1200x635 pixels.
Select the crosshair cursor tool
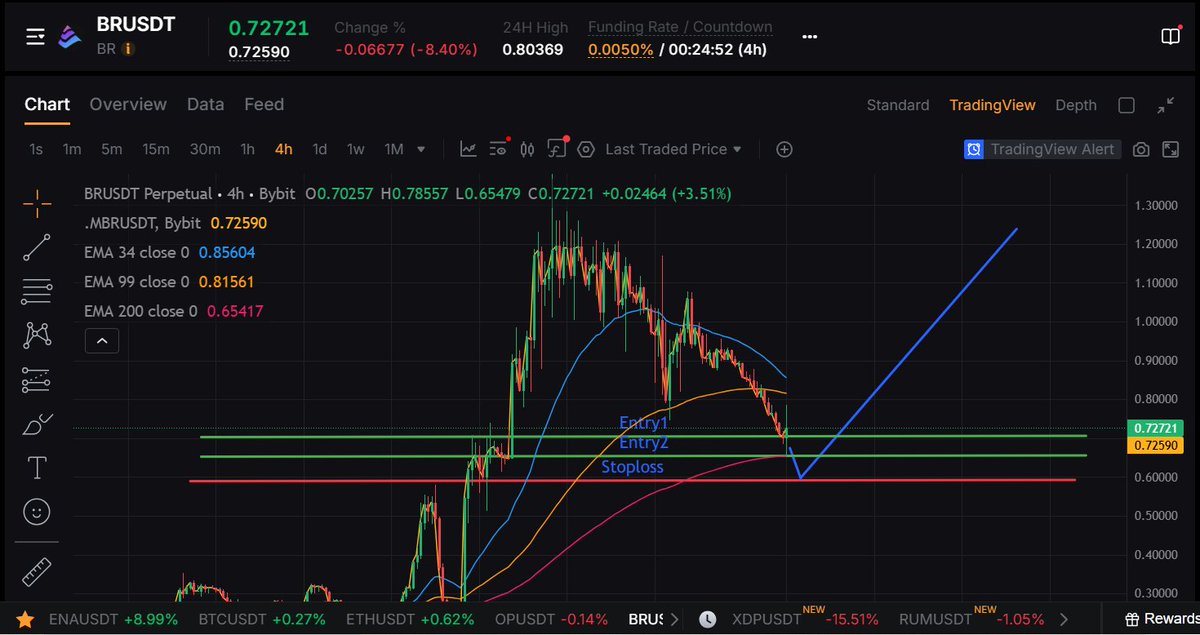[37, 204]
